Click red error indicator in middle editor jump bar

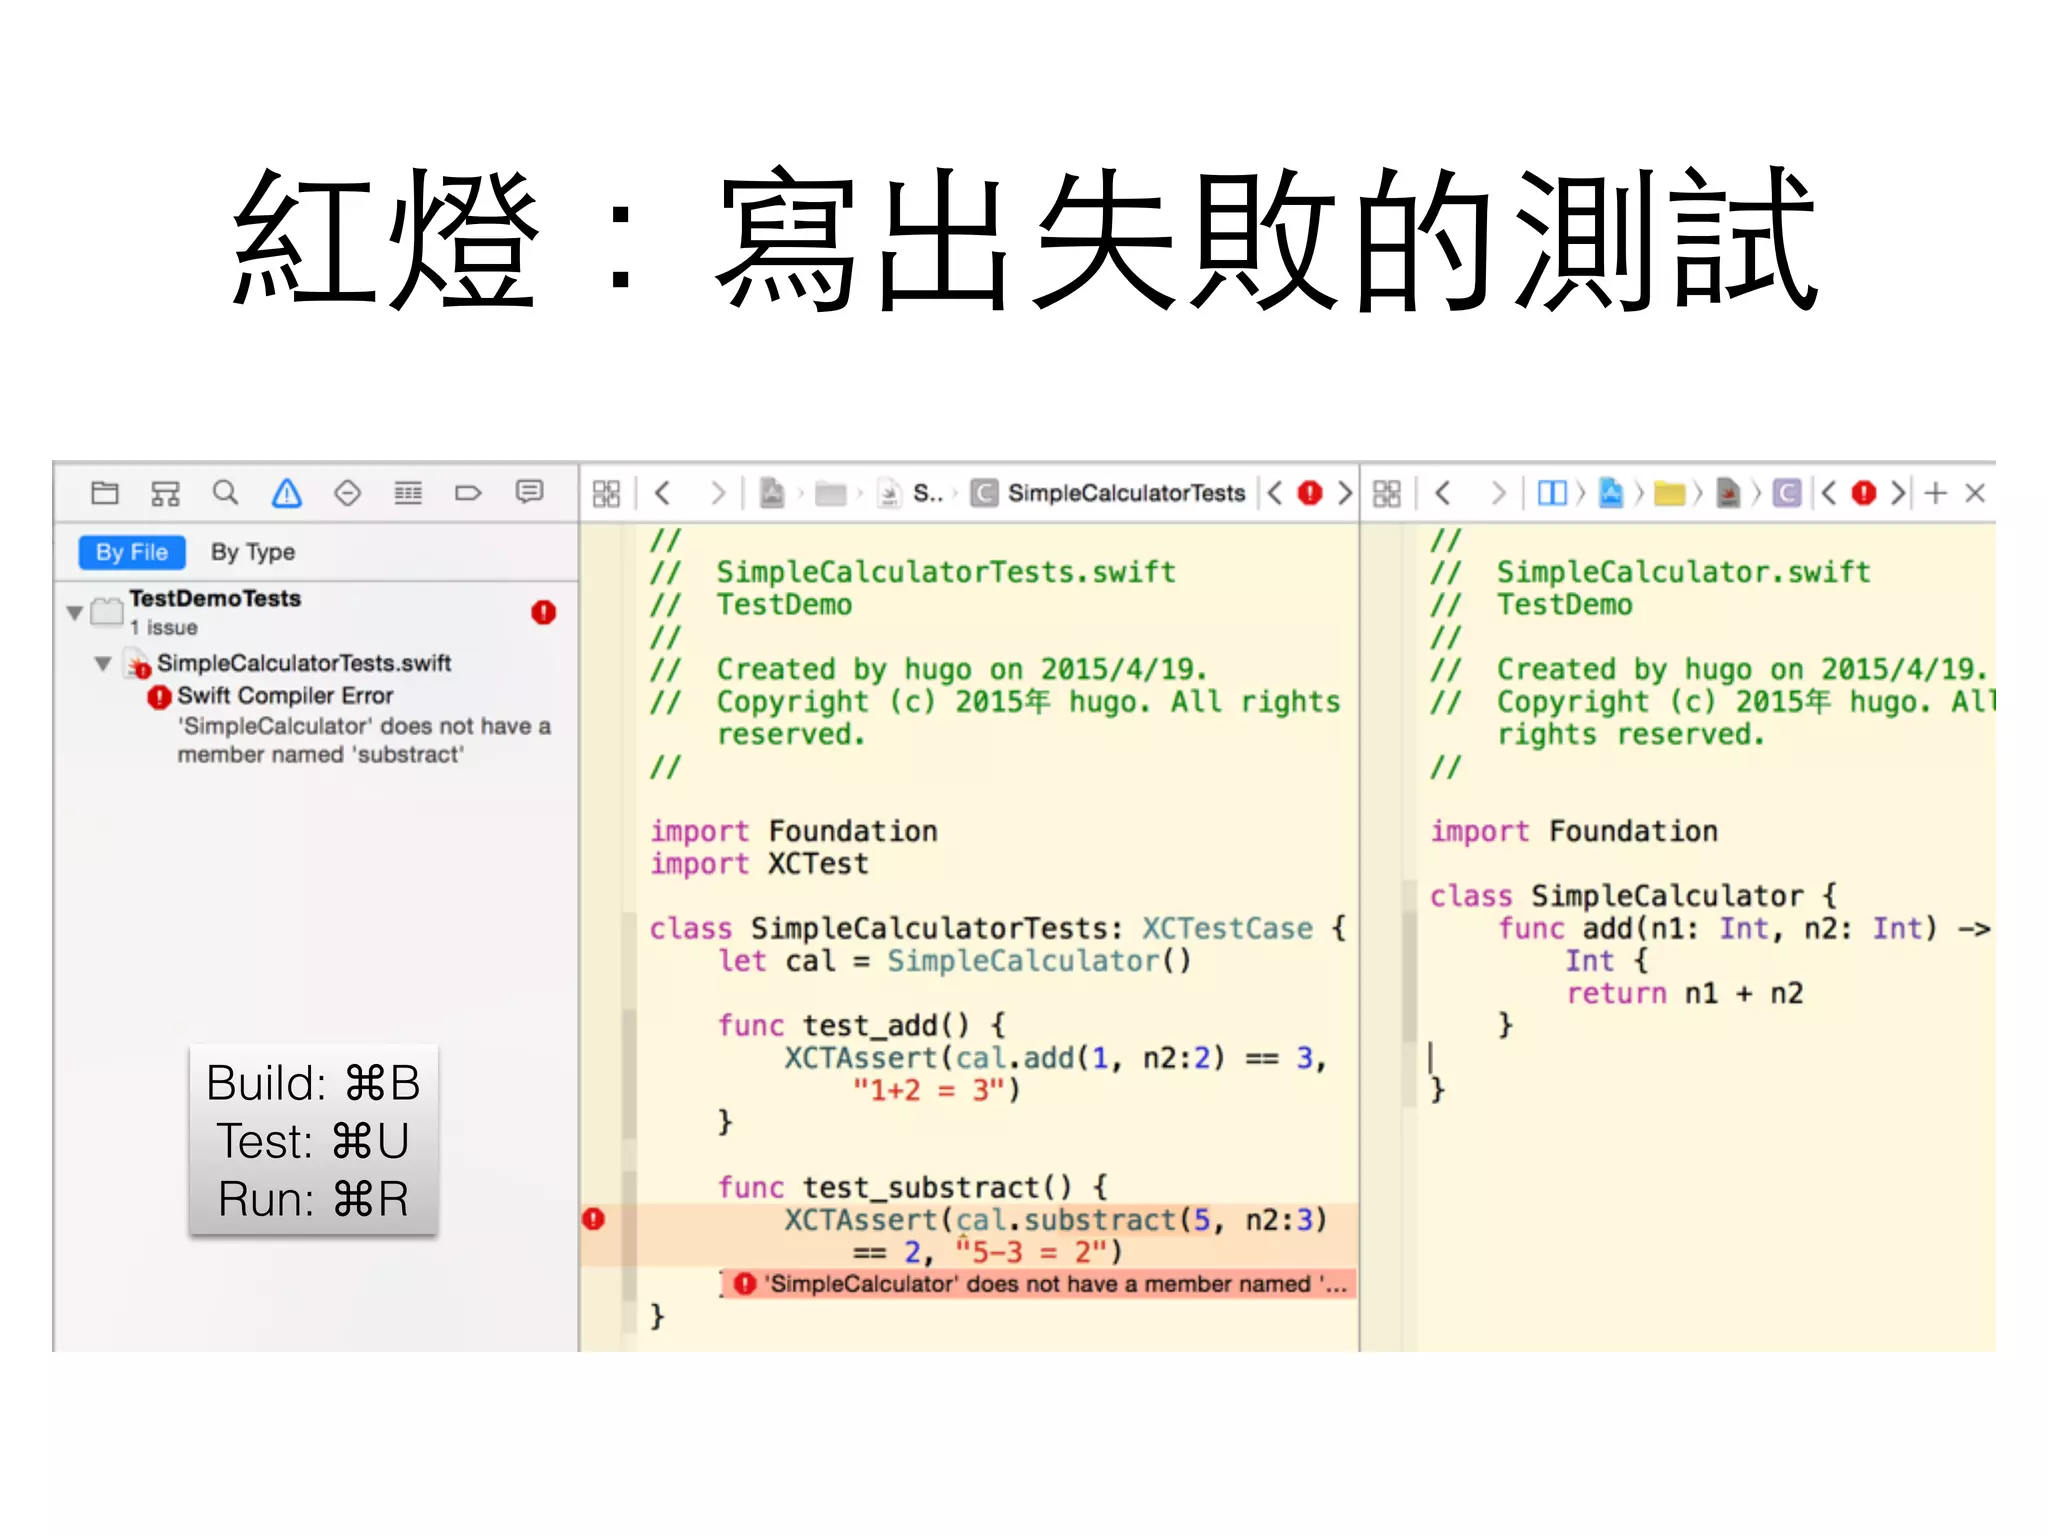coord(1310,493)
